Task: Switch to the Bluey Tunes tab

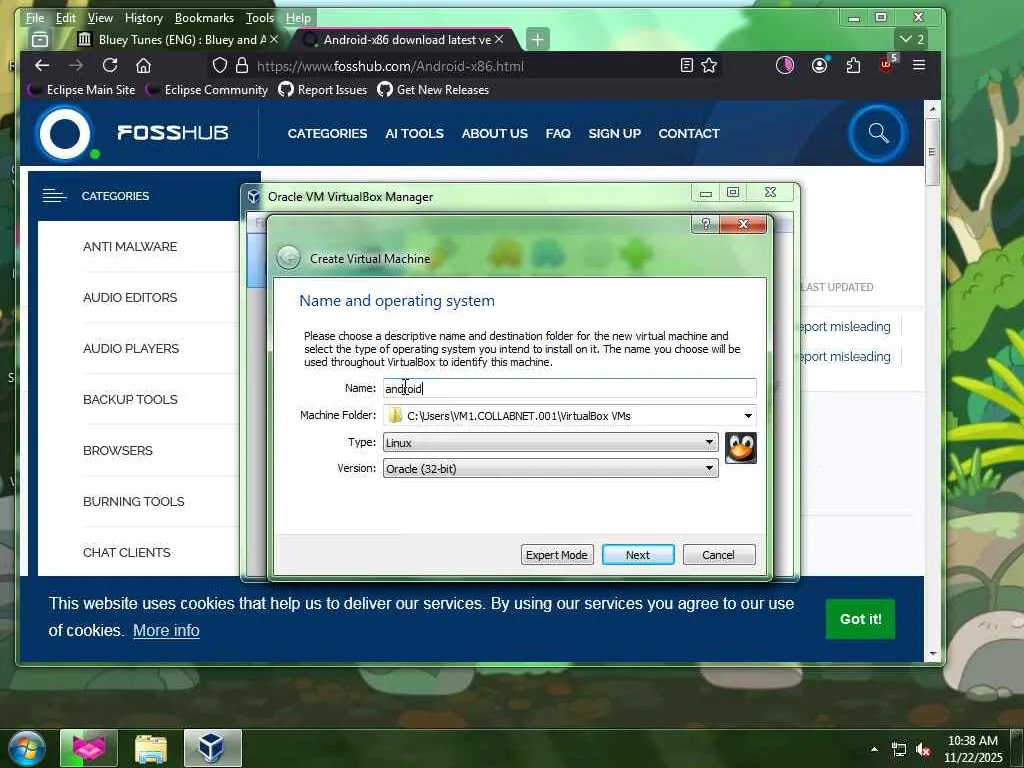Action: coord(178,40)
